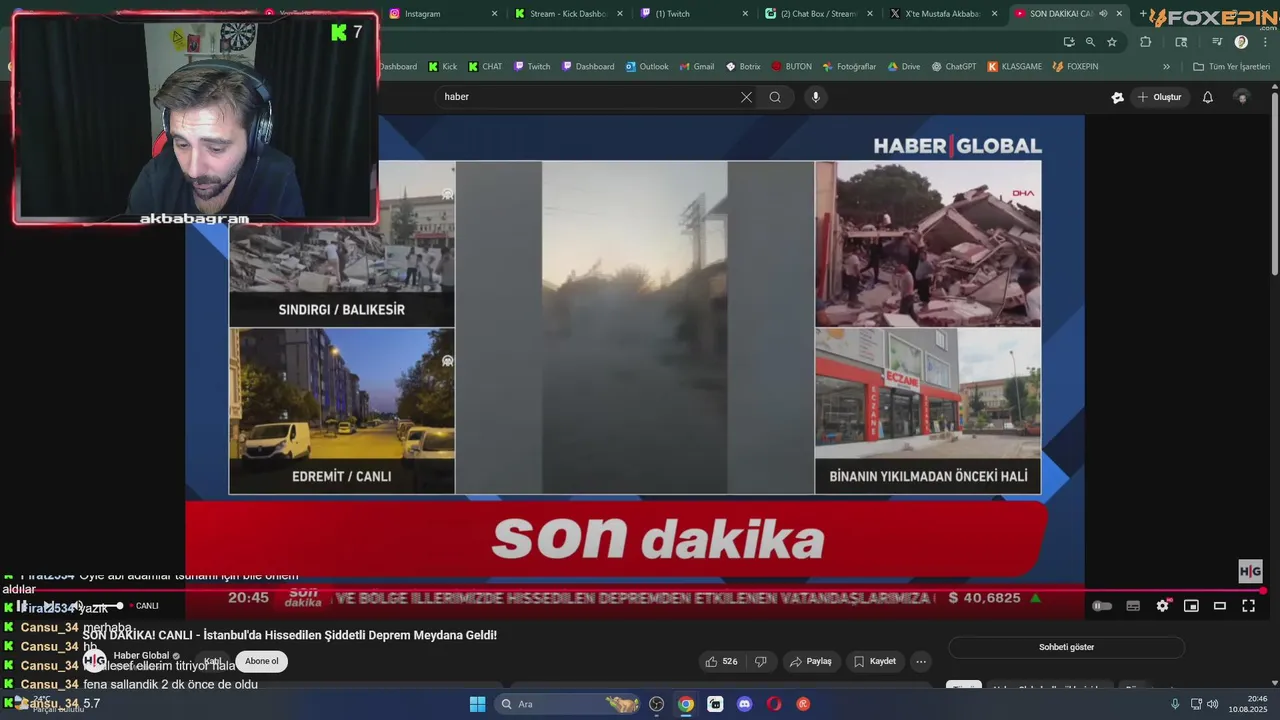Share the video via Paylaş

[x=810, y=661]
